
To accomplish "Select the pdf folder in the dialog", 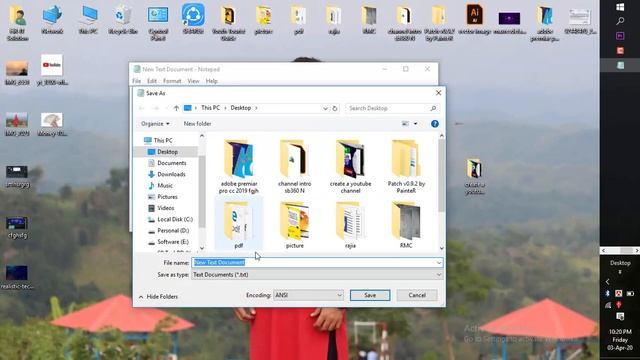I will coord(239,224).
